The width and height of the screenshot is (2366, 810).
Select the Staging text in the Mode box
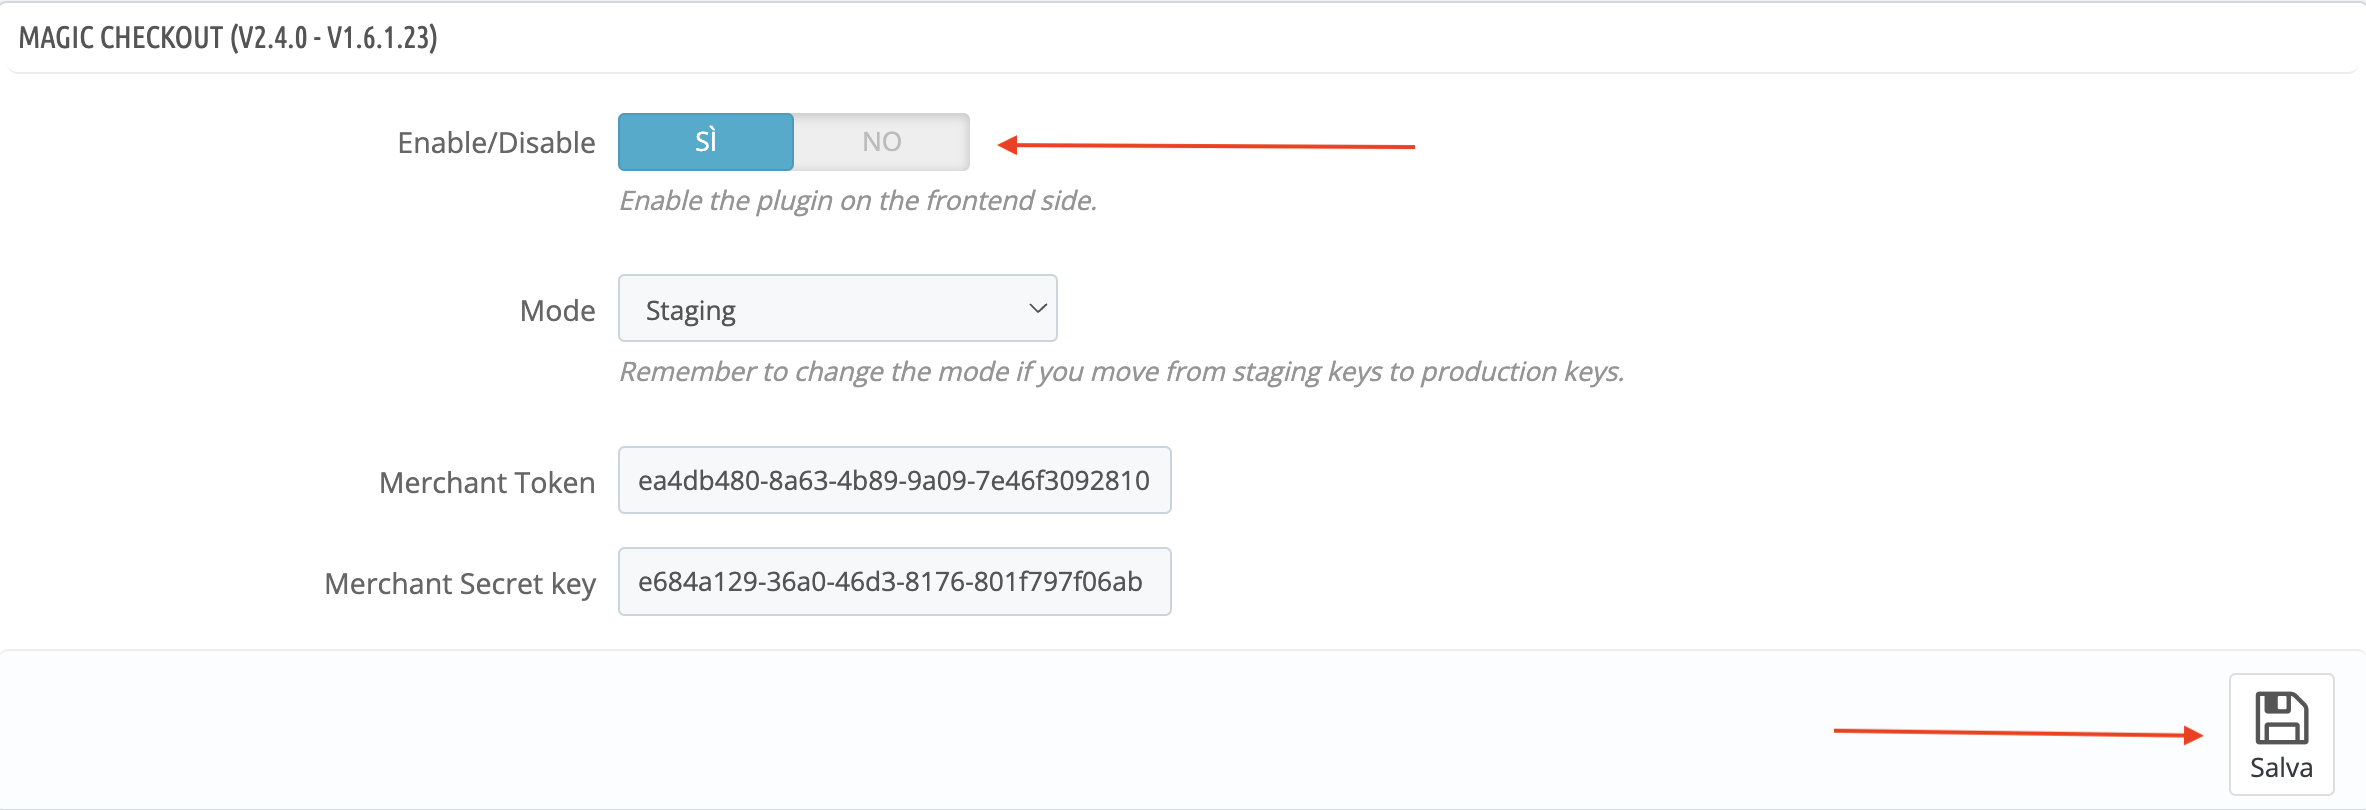click(x=691, y=311)
